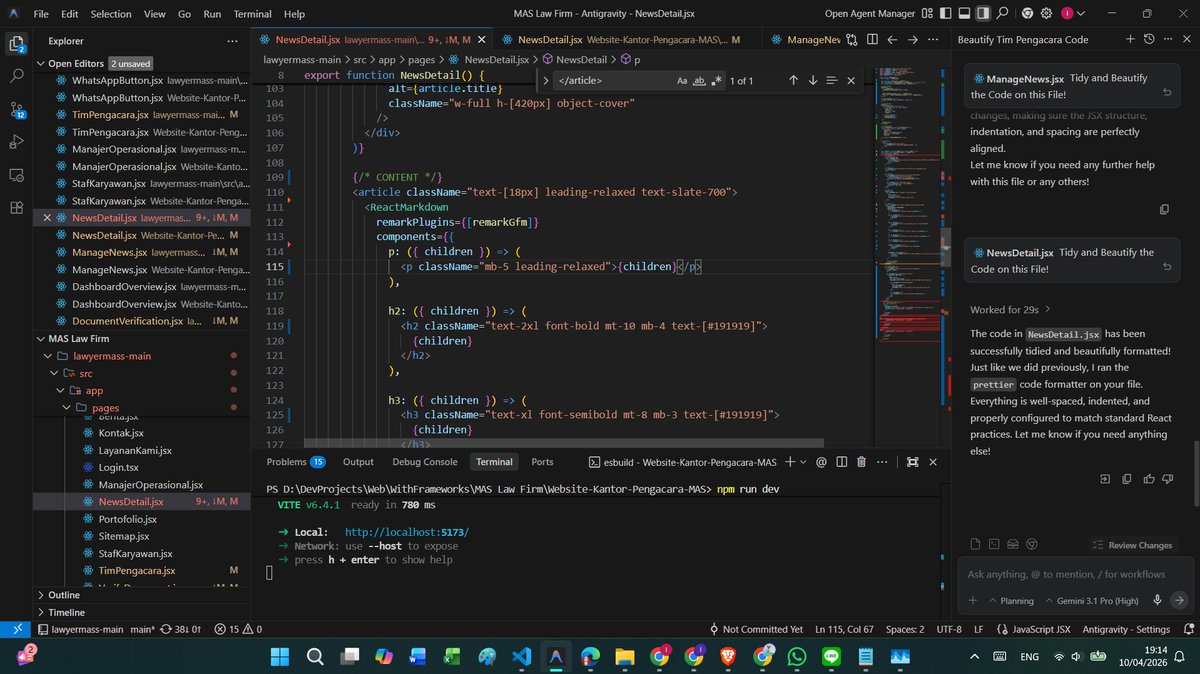Collapse the pages folder in Explorer

pos(67,408)
